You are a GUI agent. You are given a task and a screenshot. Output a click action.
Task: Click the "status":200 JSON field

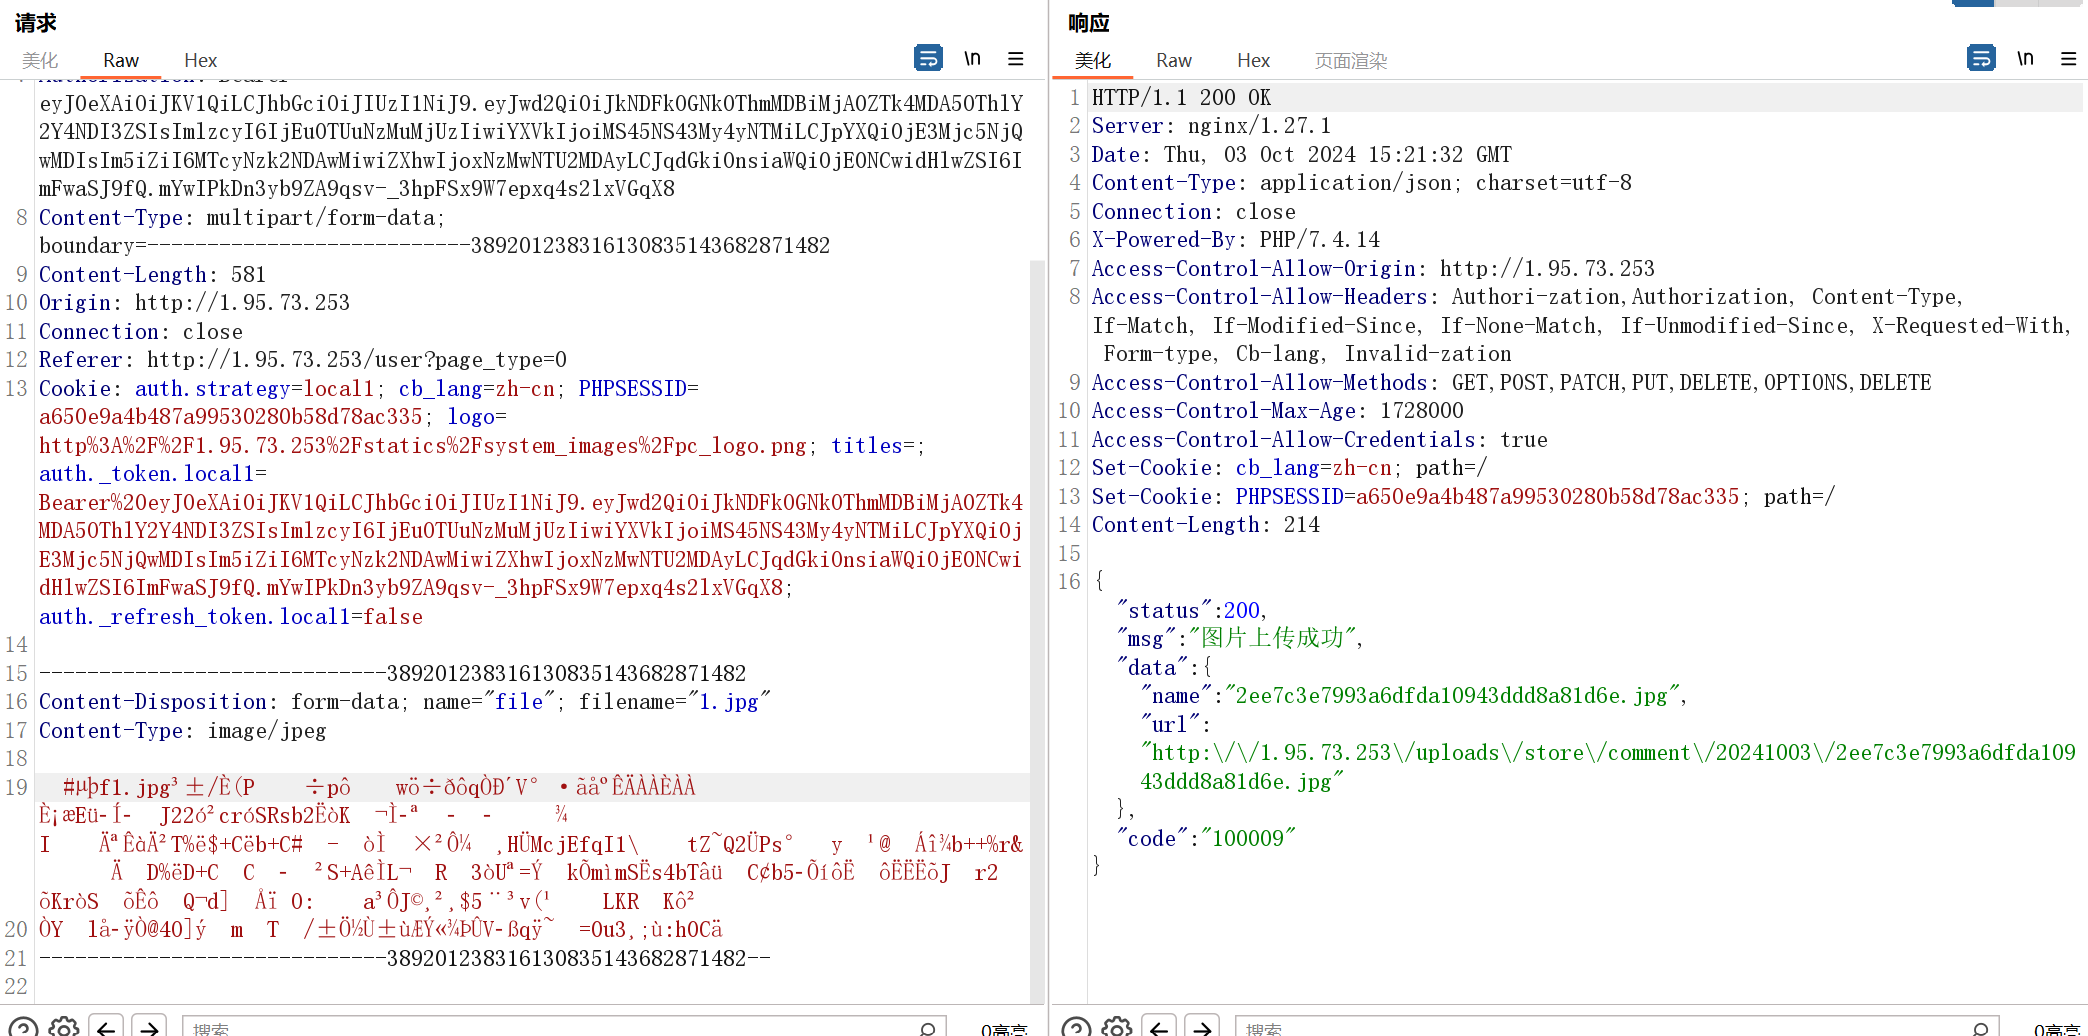(1192, 610)
